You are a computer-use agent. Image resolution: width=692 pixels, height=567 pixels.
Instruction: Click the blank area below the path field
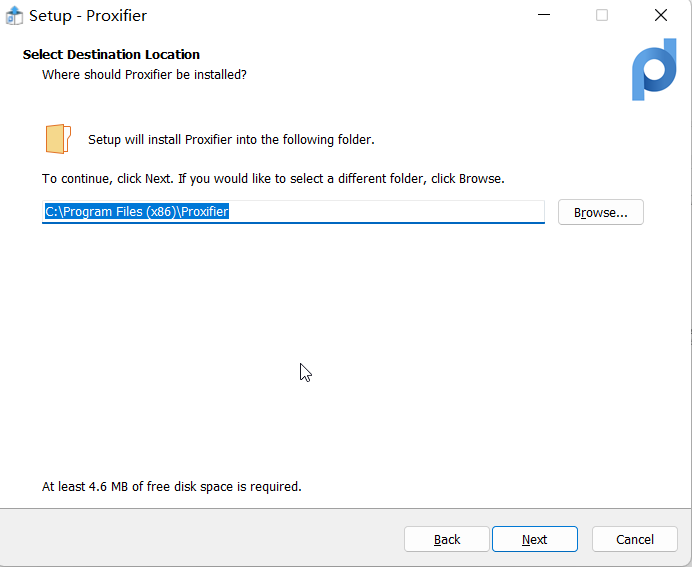coord(340,320)
